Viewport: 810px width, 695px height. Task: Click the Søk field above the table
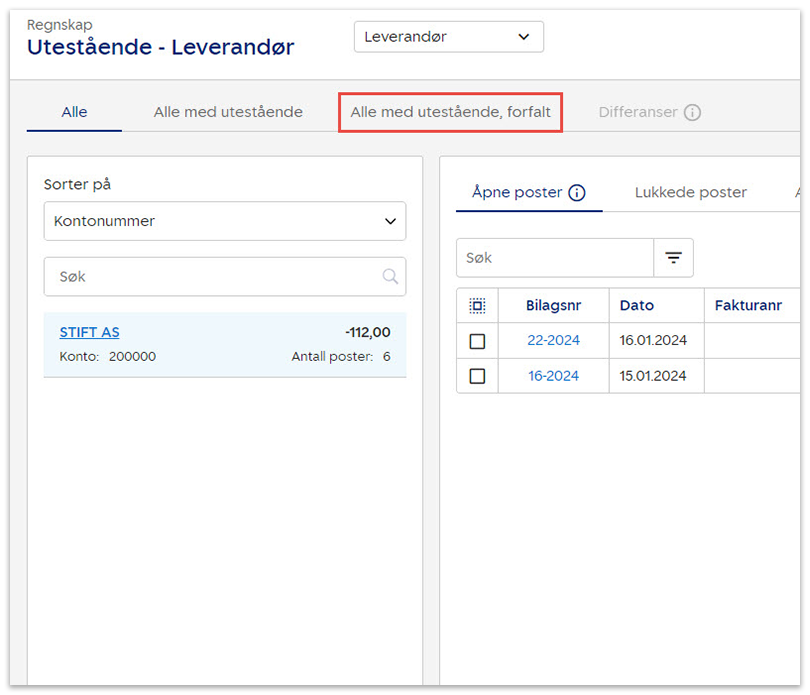(555, 258)
